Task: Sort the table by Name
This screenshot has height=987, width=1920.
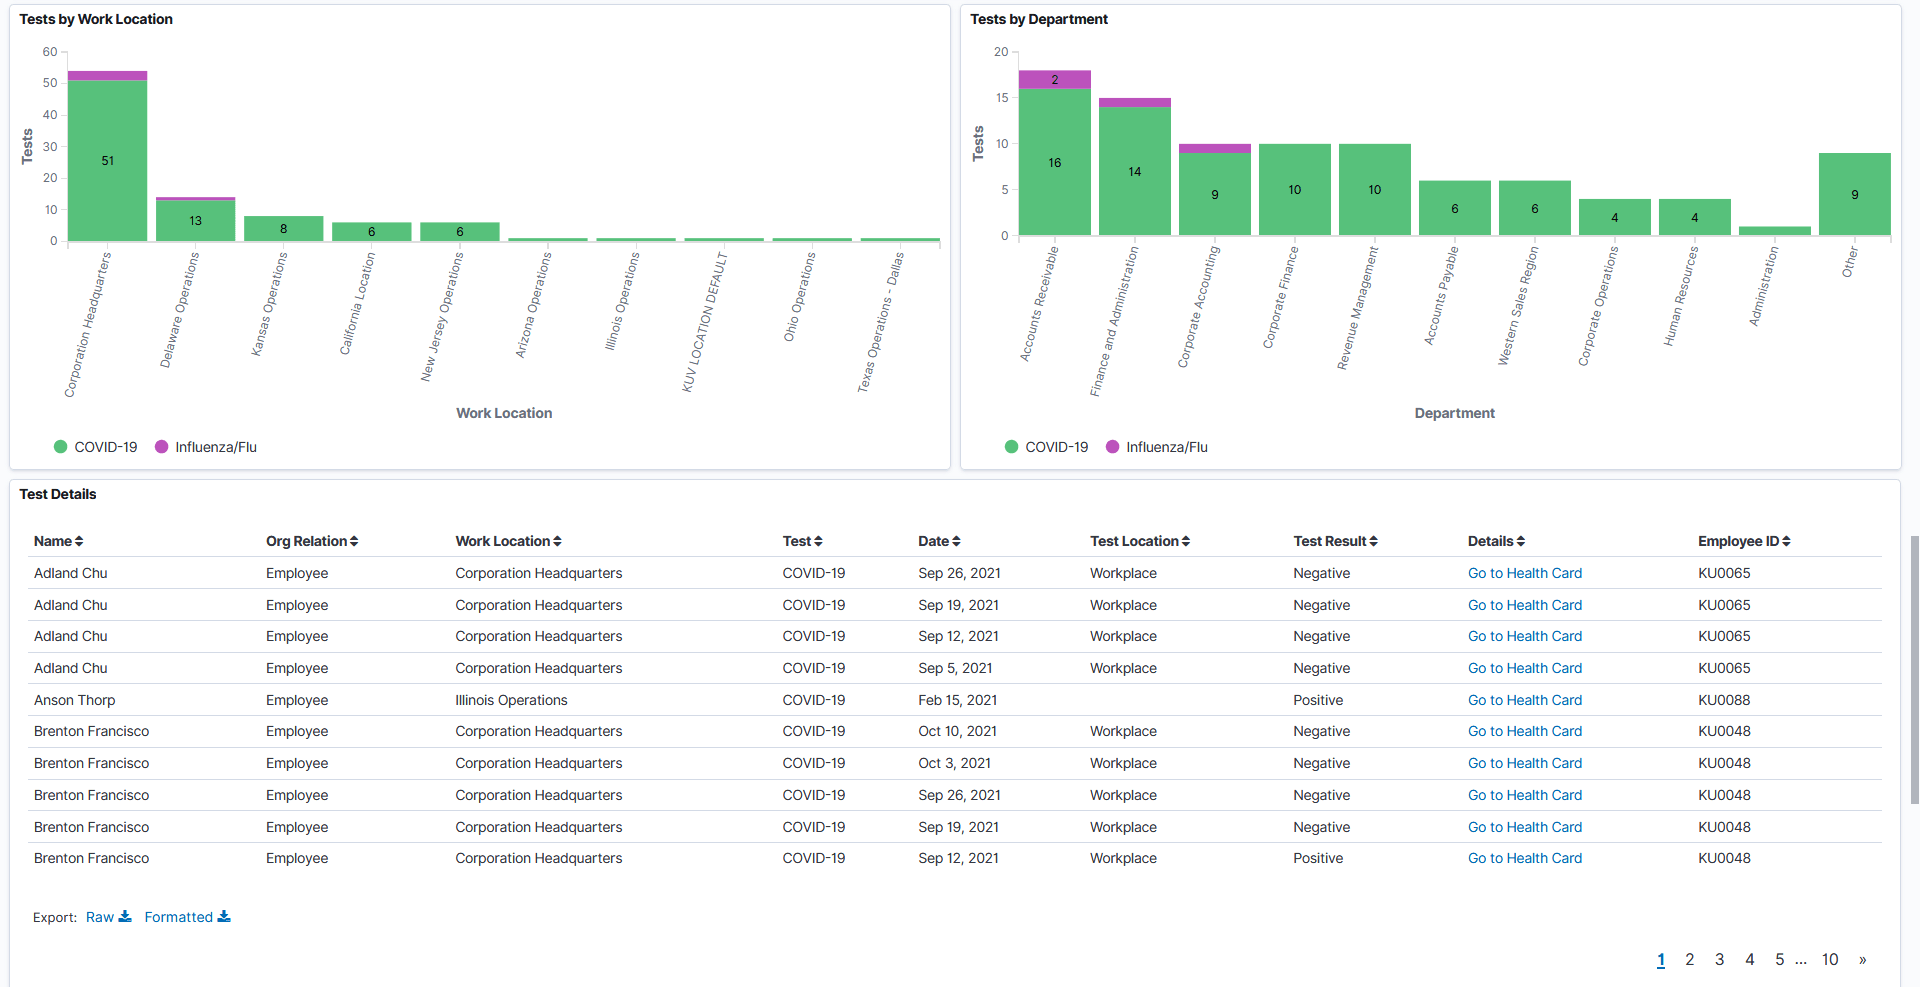Action: point(79,541)
